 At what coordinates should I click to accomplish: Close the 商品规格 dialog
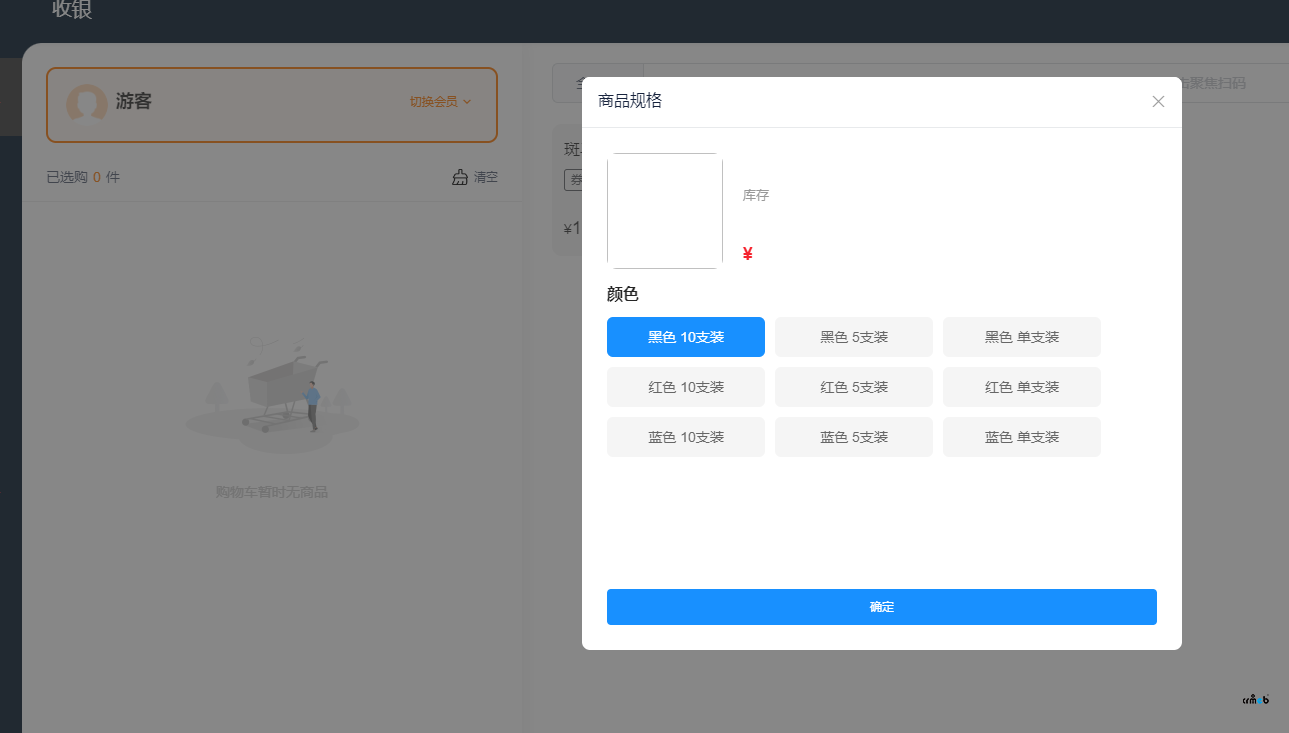[1158, 101]
